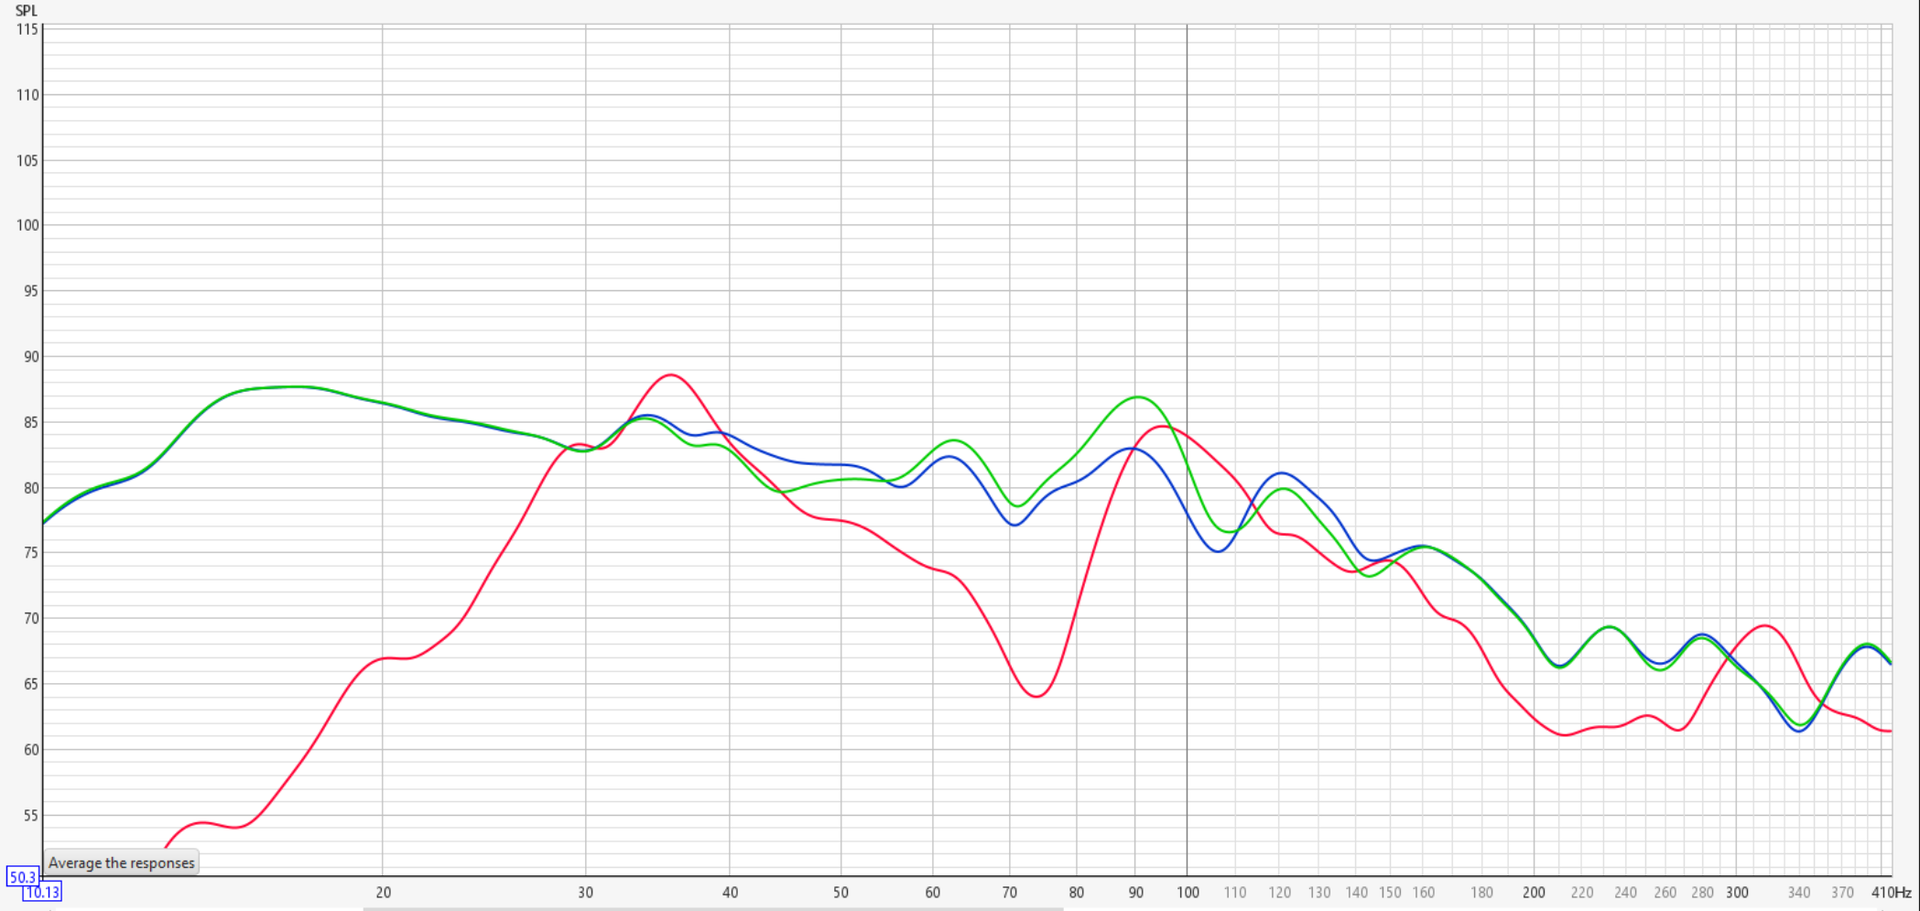This screenshot has width=1920, height=911.
Task: Click the 410Hz label at axis end
Action: [1890, 892]
